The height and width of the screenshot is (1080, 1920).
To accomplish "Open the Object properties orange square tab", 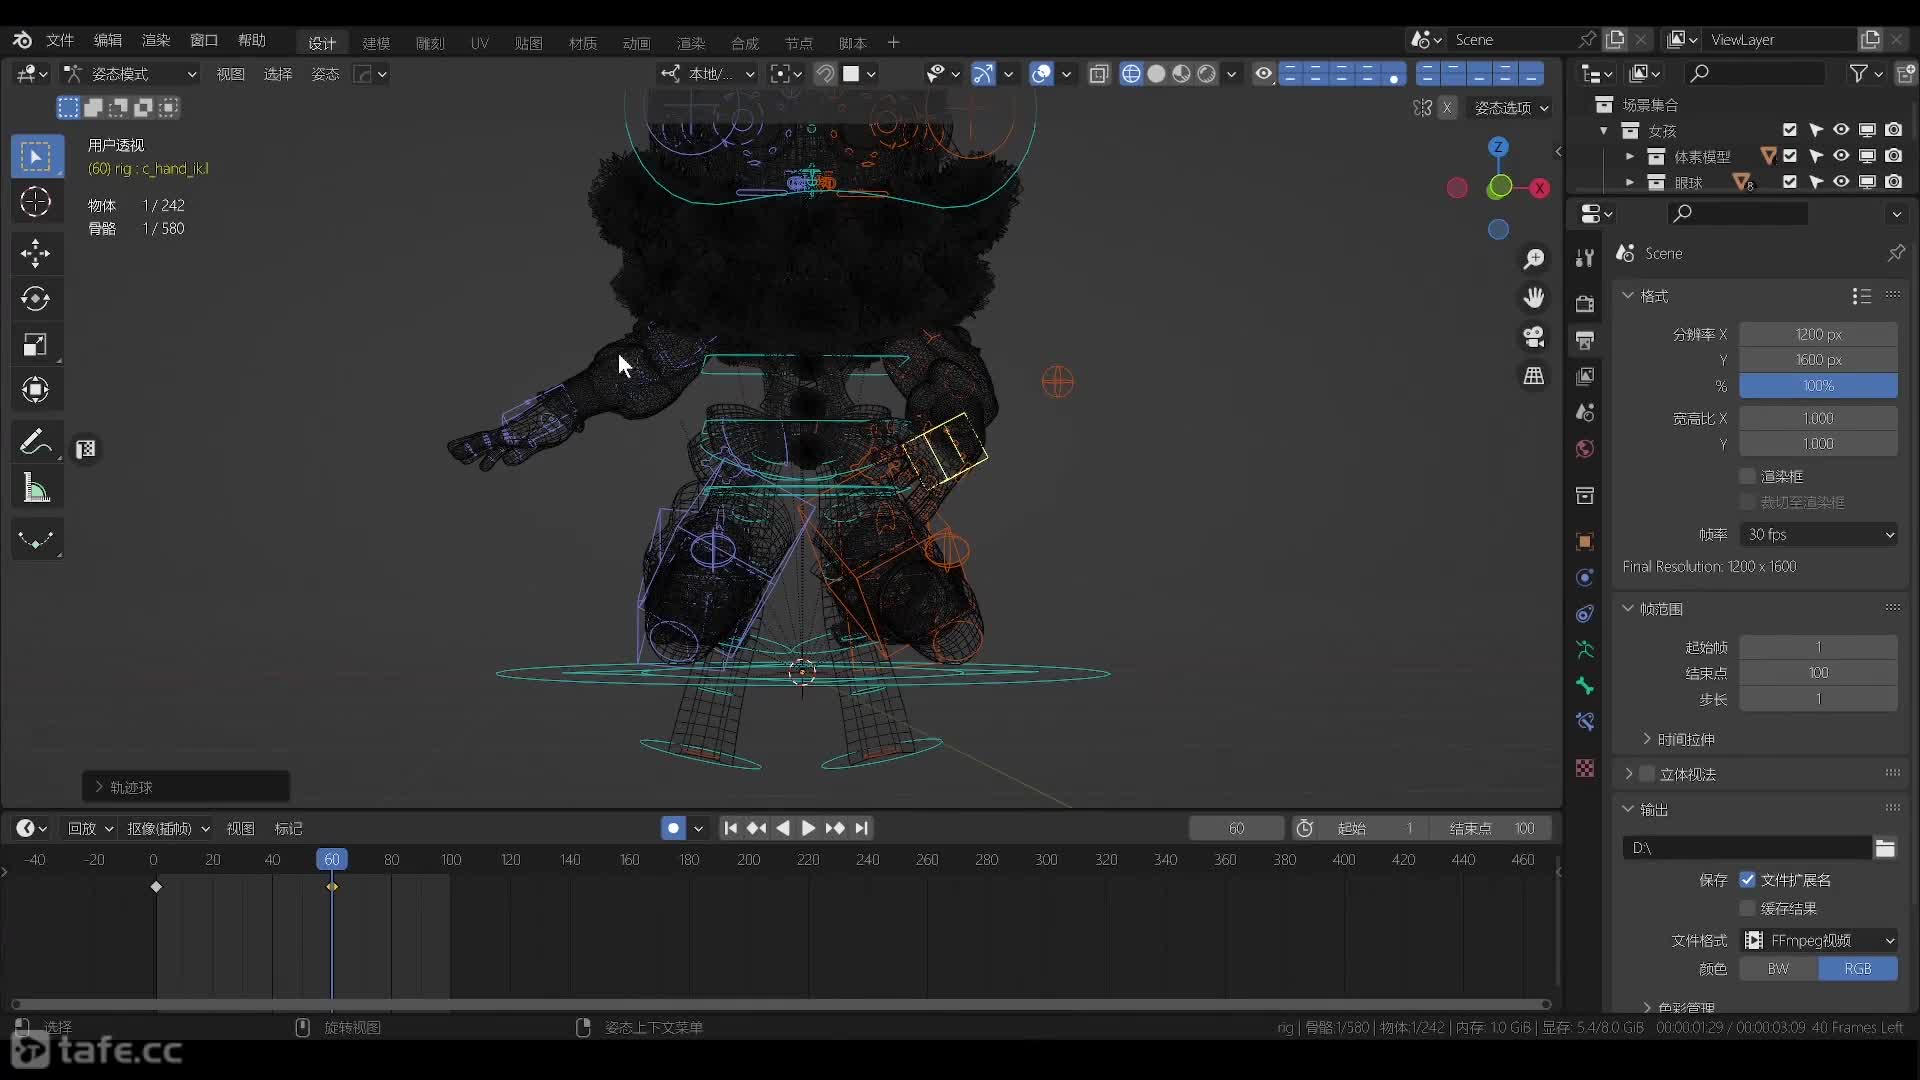I will [1585, 542].
